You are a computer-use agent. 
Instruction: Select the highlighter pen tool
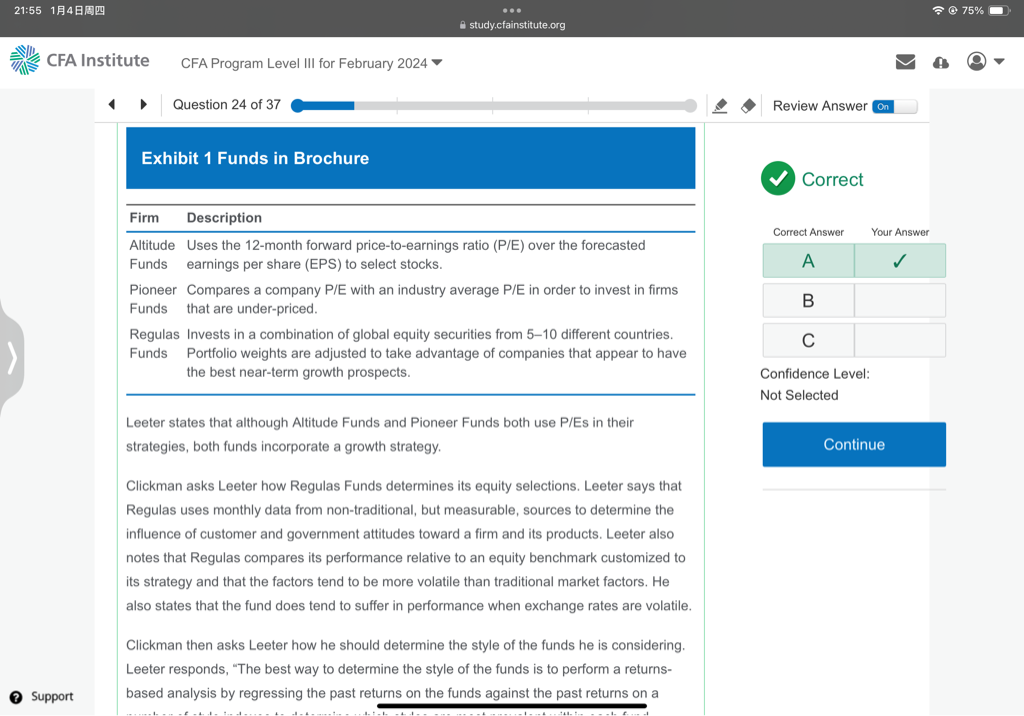click(719, 106)
